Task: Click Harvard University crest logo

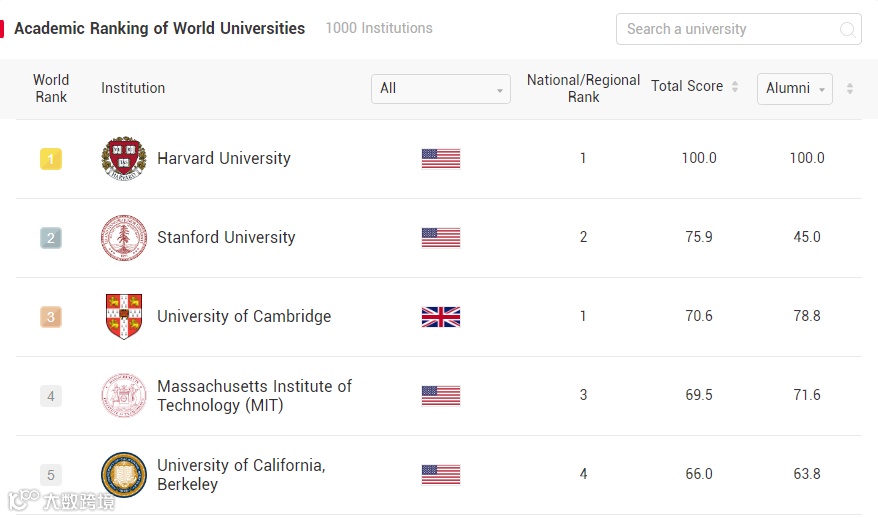Action: (124, 158)
